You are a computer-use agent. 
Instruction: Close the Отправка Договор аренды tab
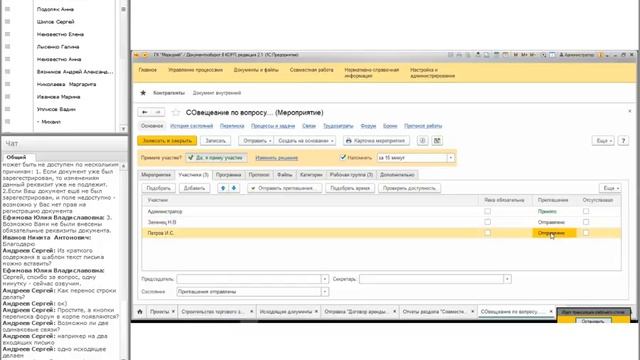point(394,311)
